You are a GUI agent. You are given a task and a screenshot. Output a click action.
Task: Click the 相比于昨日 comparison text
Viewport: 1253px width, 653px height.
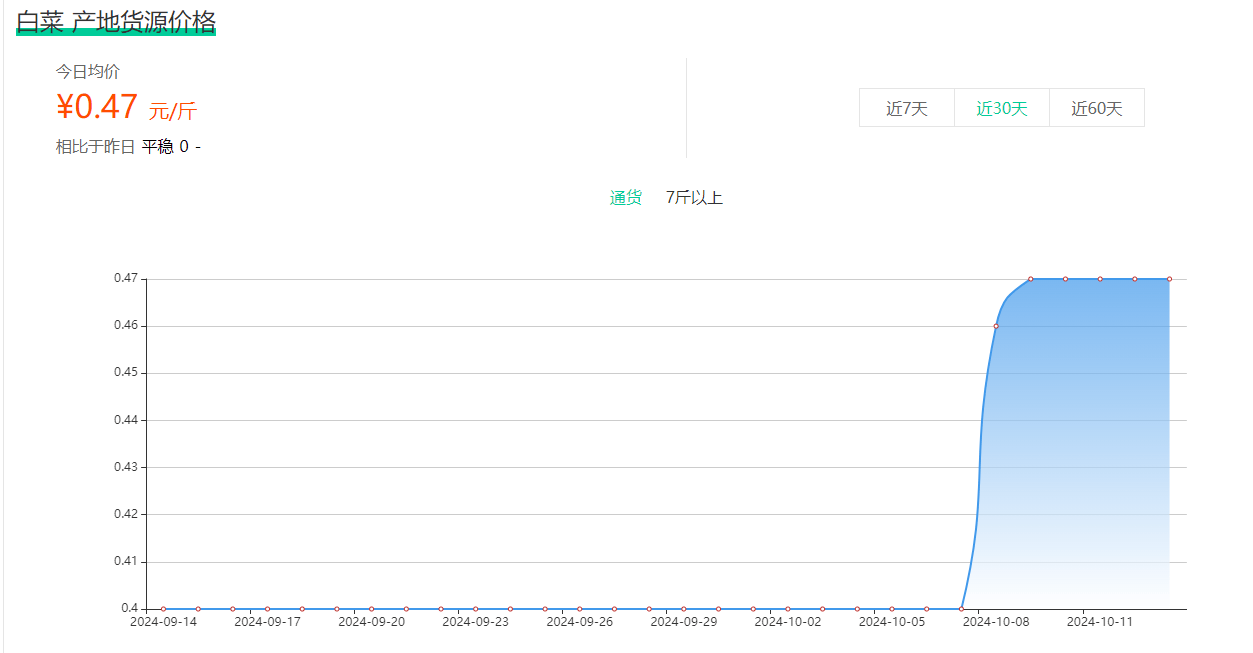[x=95, y=147]
